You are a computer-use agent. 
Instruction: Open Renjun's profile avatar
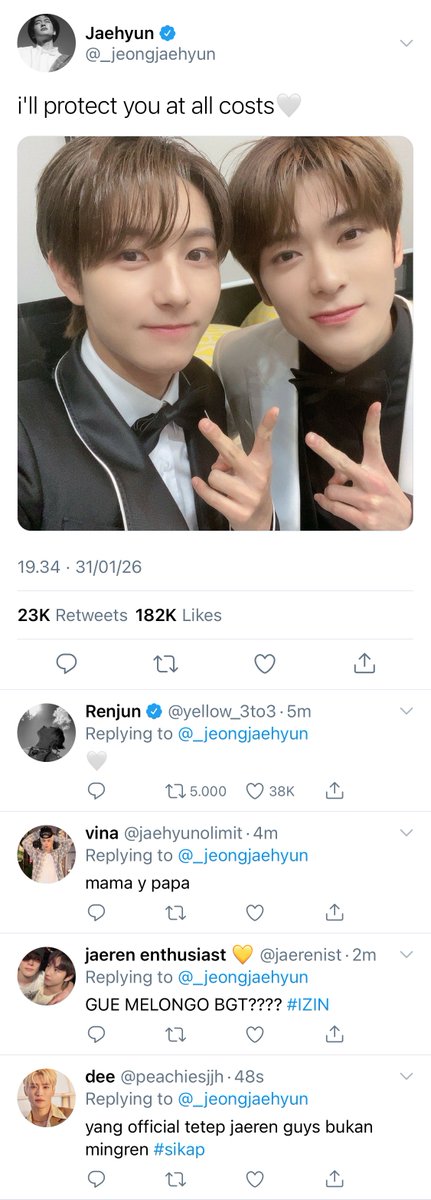47,733
